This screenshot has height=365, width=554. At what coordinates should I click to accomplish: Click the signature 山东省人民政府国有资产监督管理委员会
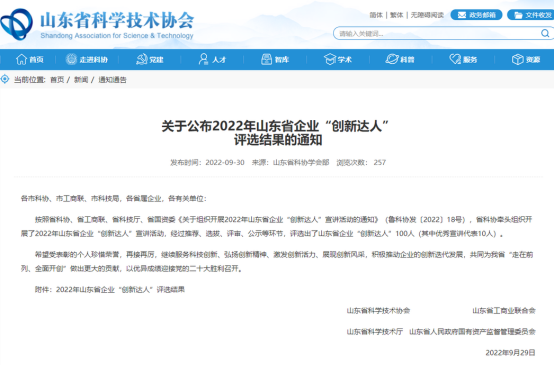click(472, 331)
